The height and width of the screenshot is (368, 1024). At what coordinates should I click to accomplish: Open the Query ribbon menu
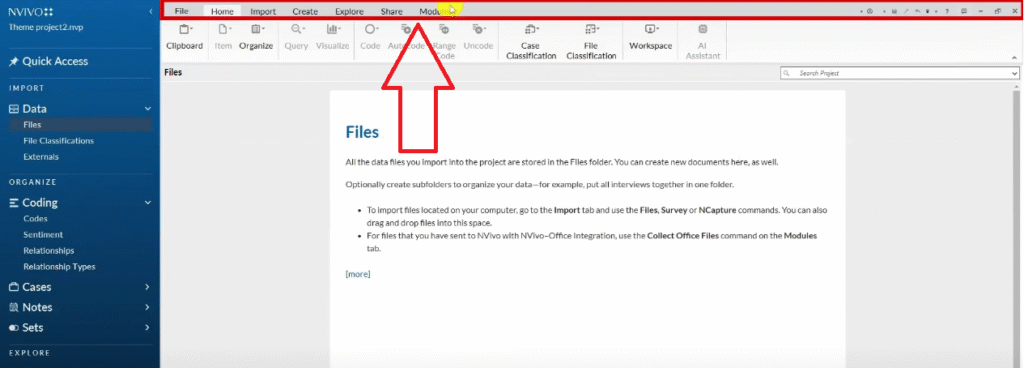(296, 37)
